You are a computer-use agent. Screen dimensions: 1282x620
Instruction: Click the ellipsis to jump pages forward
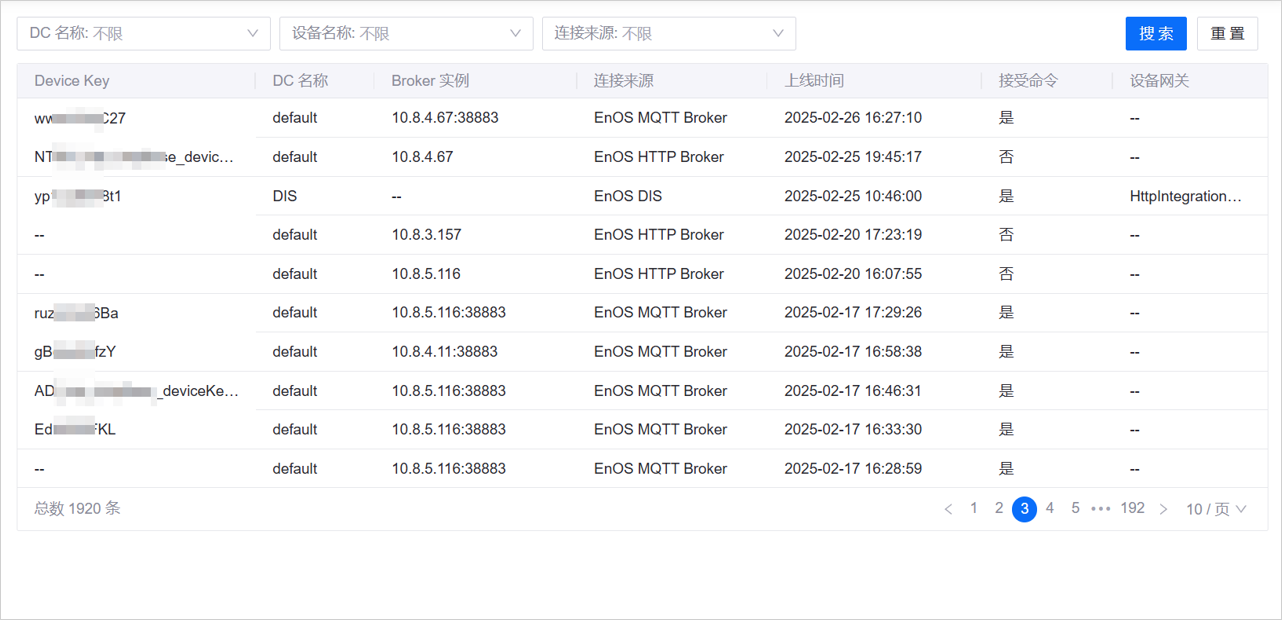1101,508
